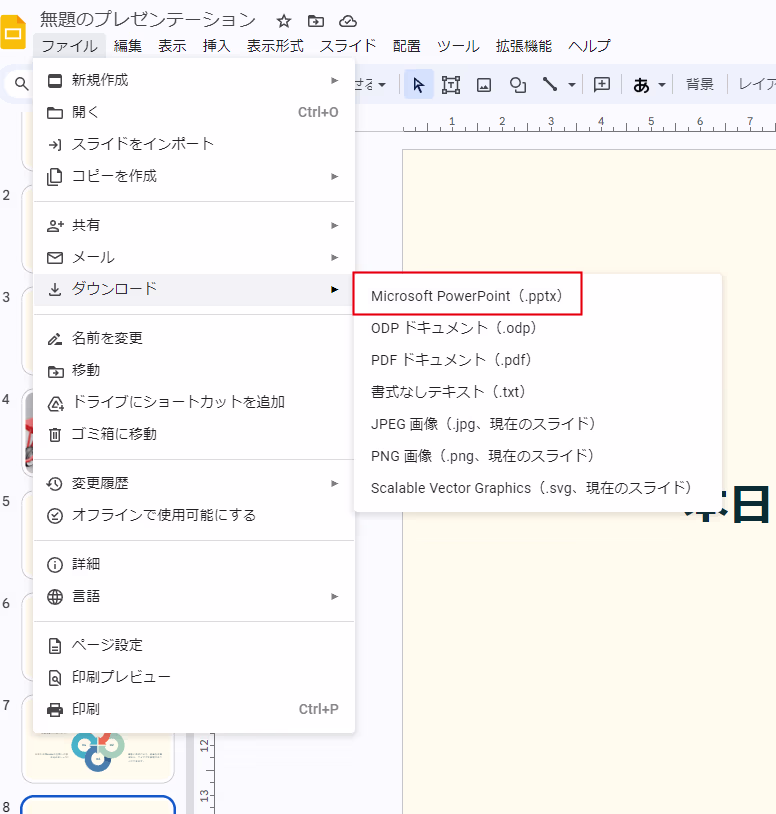The height and width of the screenshot is (814, 776).
Task: Choose 名前を変更
Action: point(194,338)
